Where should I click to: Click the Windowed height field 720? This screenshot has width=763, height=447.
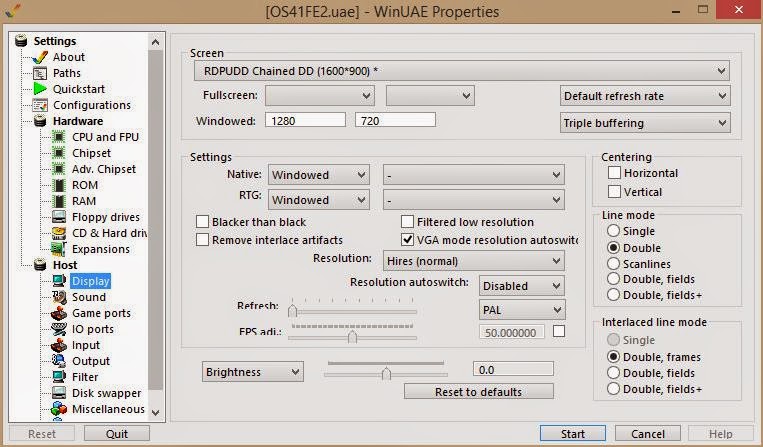395,120
